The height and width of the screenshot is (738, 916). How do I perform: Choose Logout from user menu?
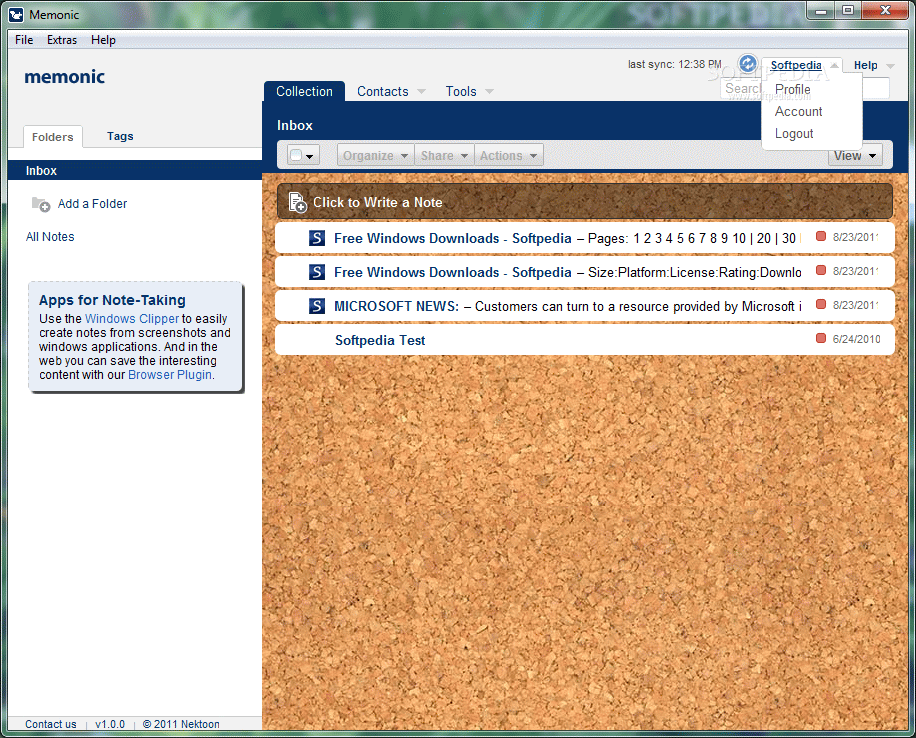coord(794,134)
